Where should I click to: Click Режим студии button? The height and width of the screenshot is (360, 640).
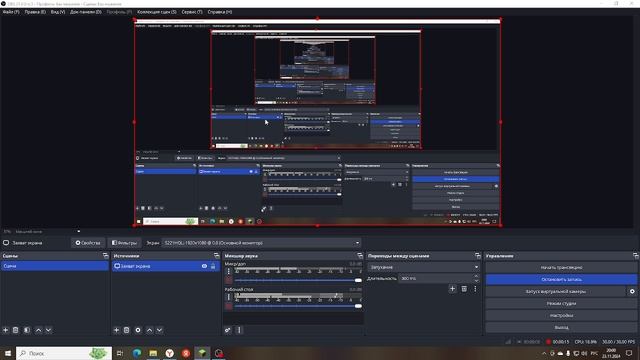[561, 303]
